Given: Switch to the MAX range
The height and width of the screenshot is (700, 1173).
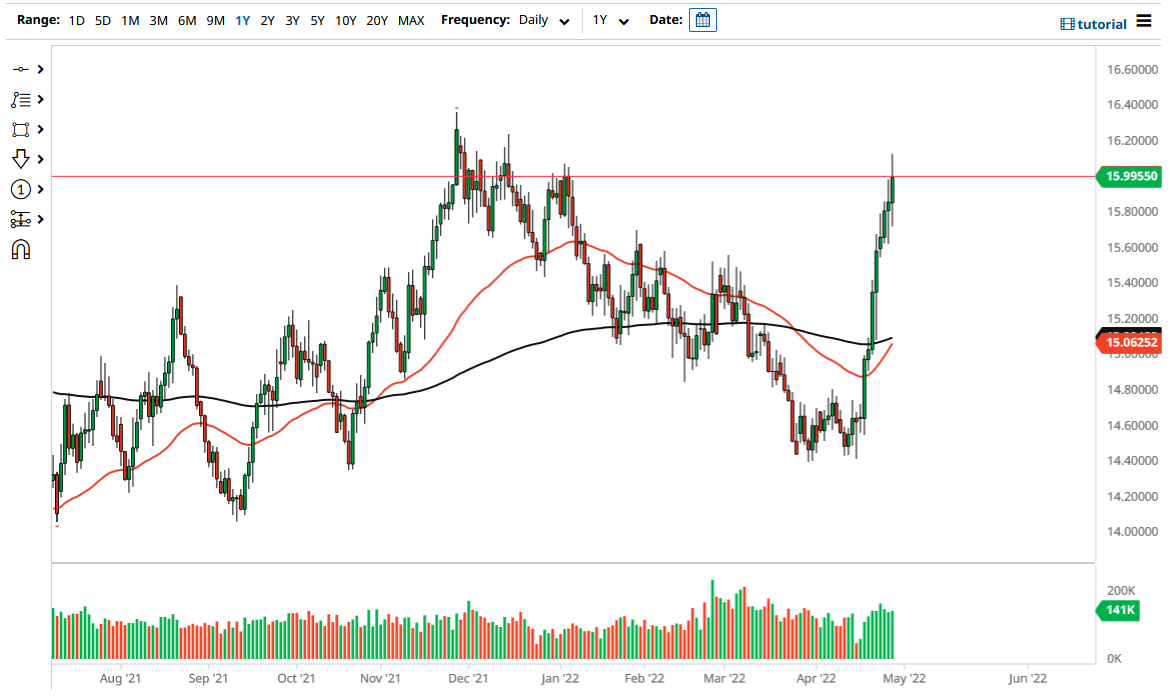Looking at the screenshot, I should pos(411,20).
